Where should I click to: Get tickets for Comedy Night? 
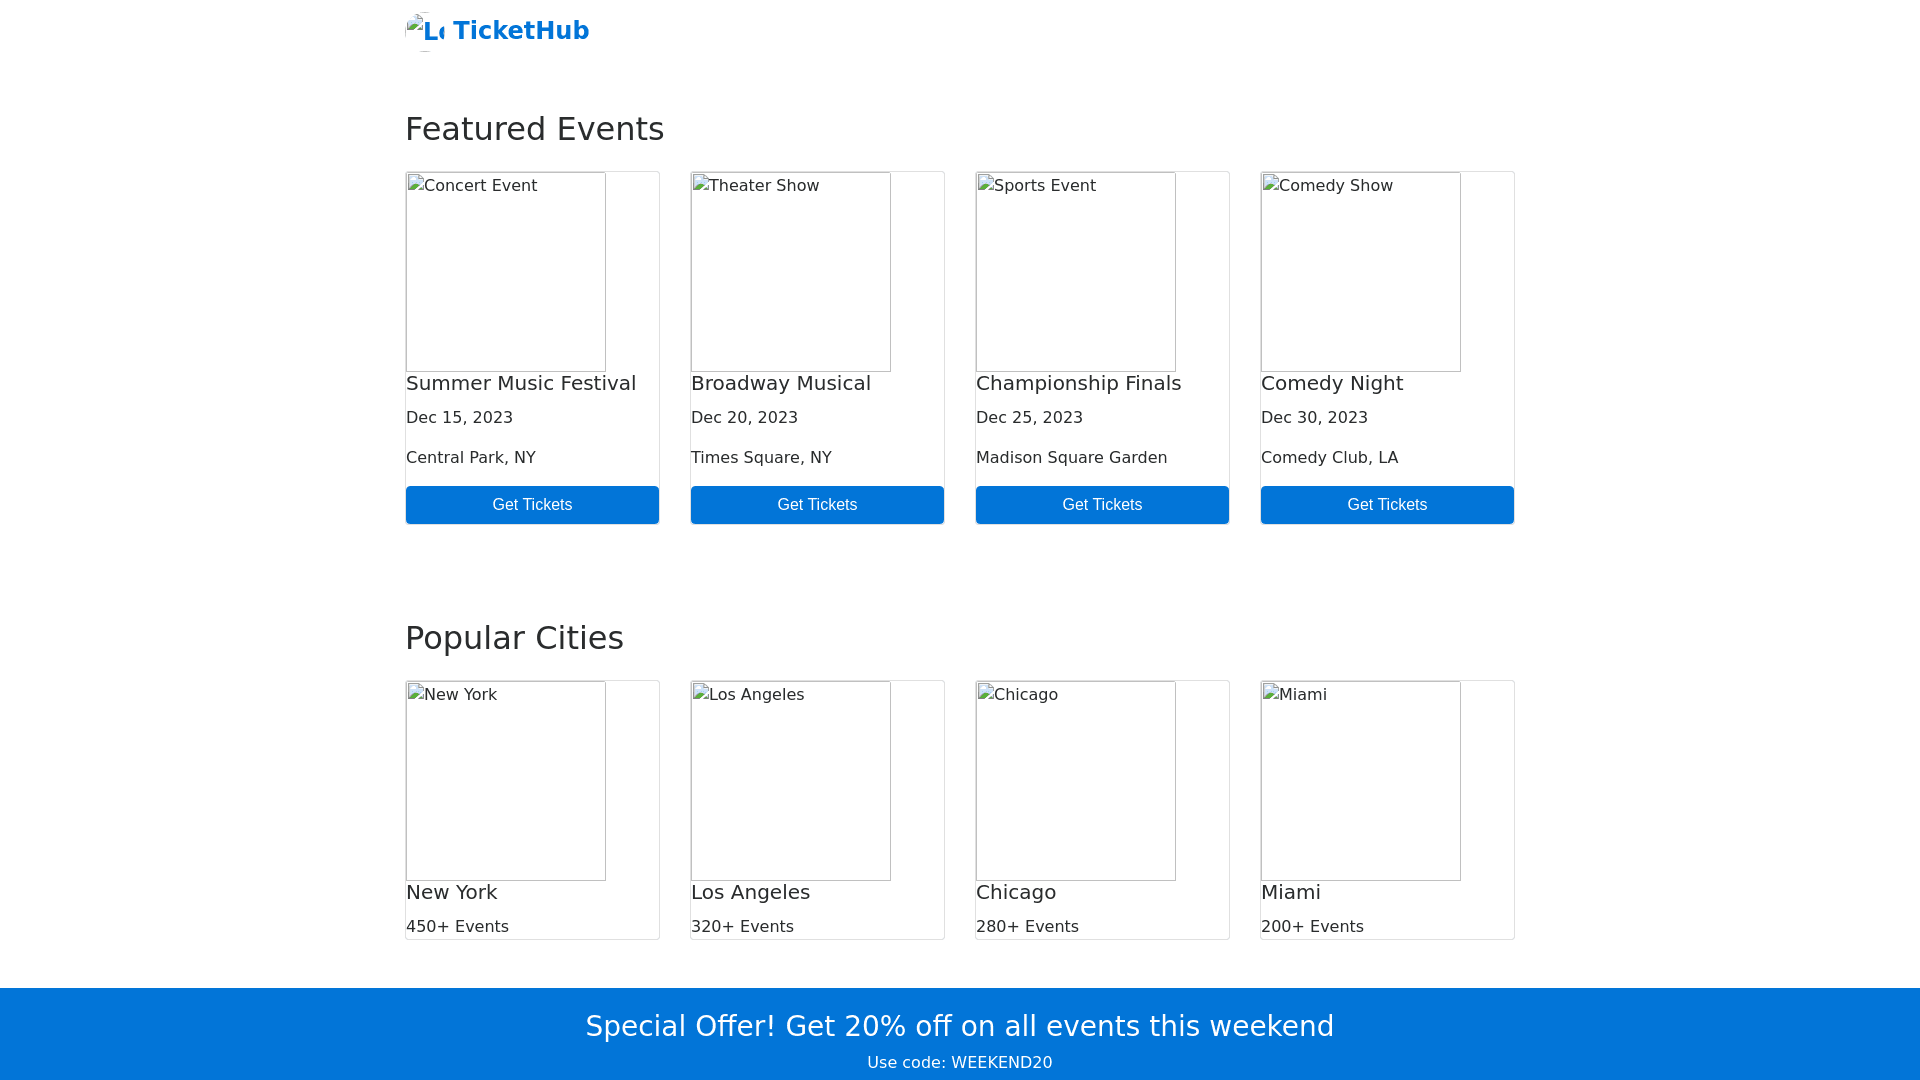1387,505
